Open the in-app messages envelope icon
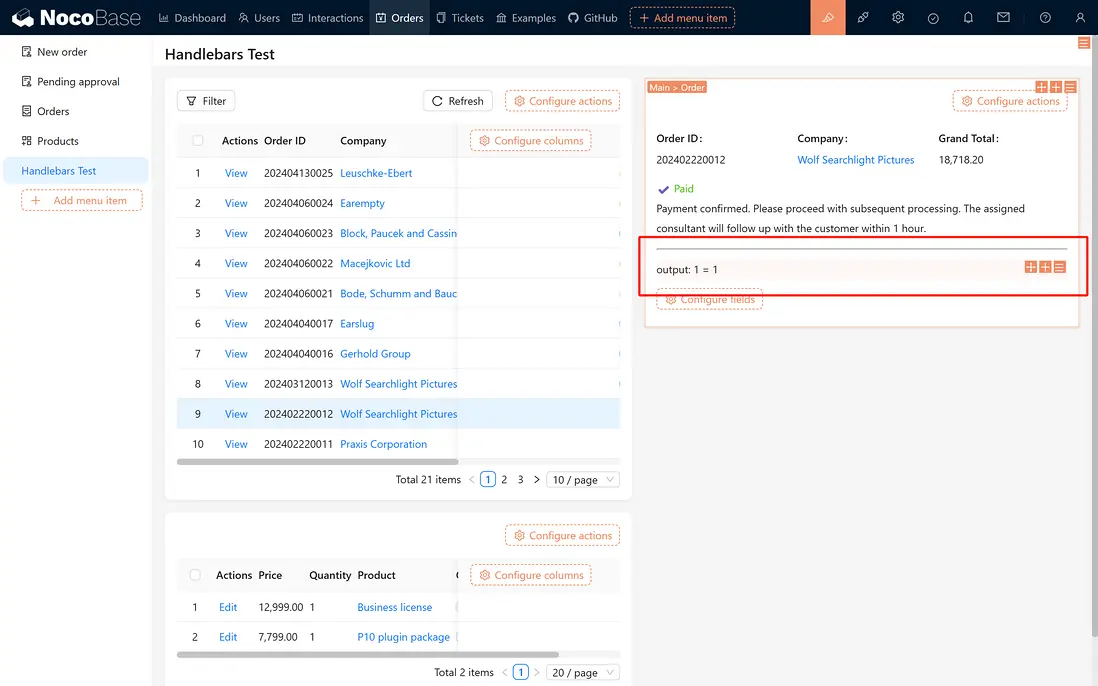This screenshot has width=1098, height=686. 1003,18
